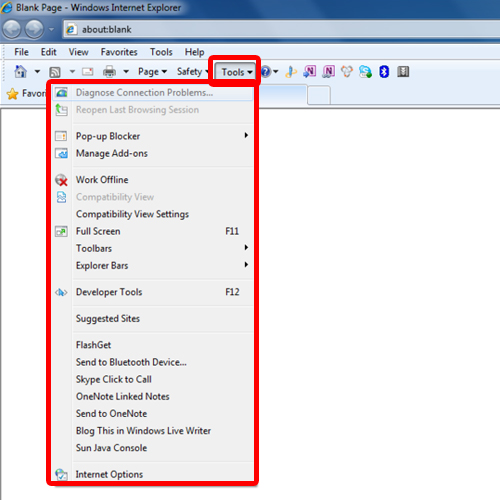The height and width of the screenshot is (500, 500).
Task: Click the Windows Live Writer toolbar icon
Action: pos(347,71)
